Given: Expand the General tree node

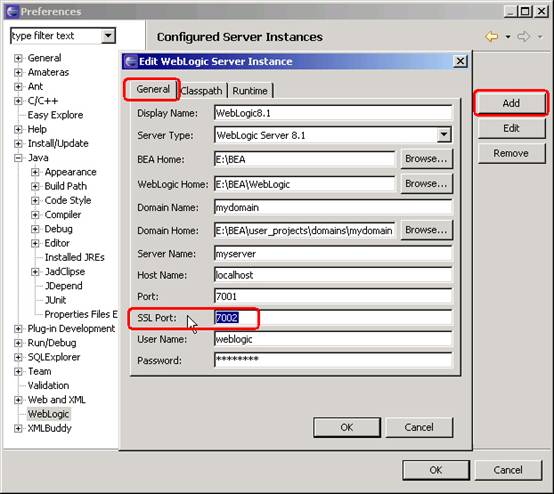Looking at the screenshot, I should coord(18,58).
